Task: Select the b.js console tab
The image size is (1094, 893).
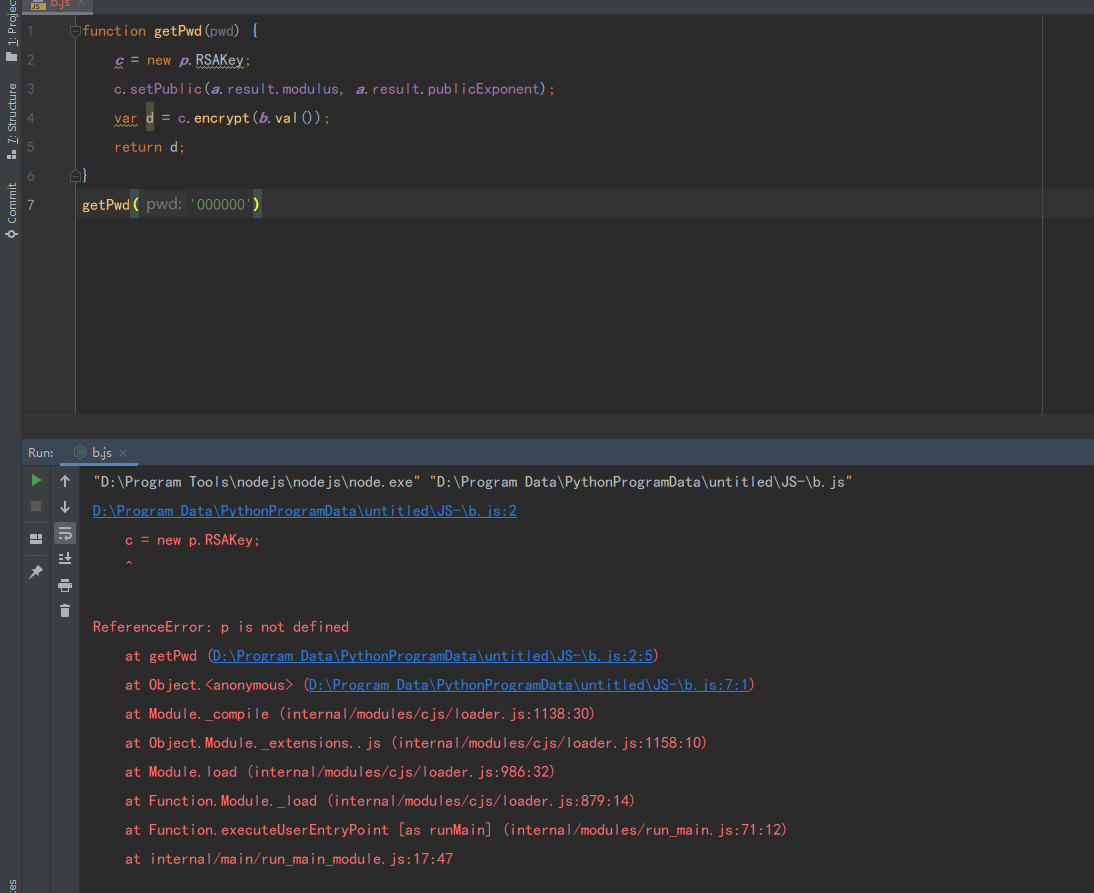Action: click(x=99, y=452)
